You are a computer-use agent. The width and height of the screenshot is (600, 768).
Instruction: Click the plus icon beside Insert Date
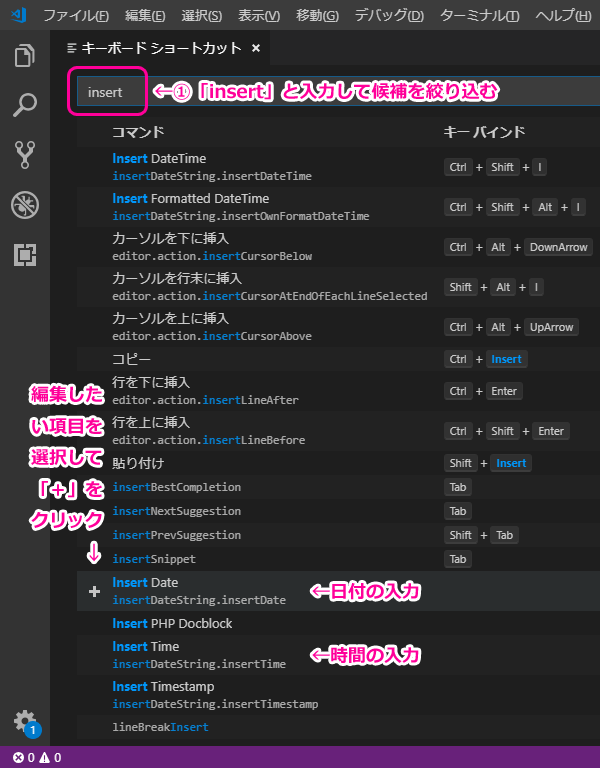[94, 591]
